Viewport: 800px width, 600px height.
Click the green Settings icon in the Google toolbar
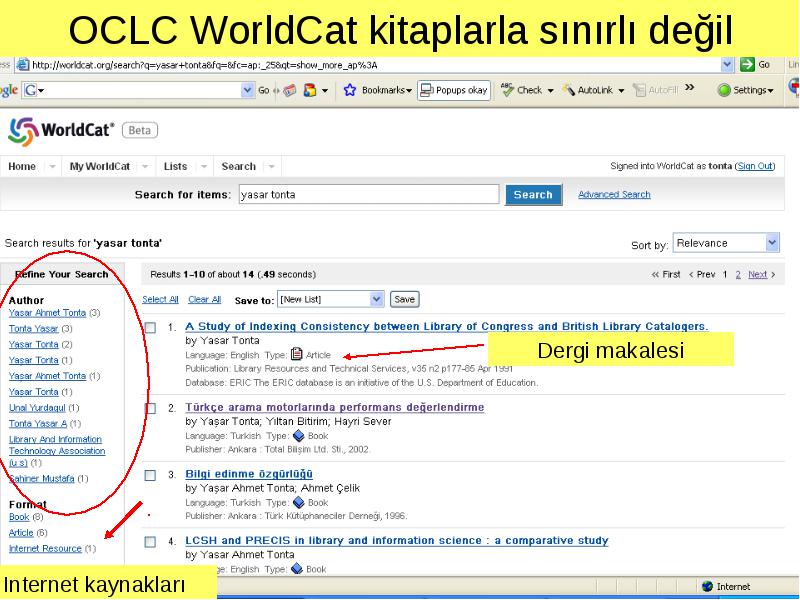pyautogui.click(x=723, y=90)
